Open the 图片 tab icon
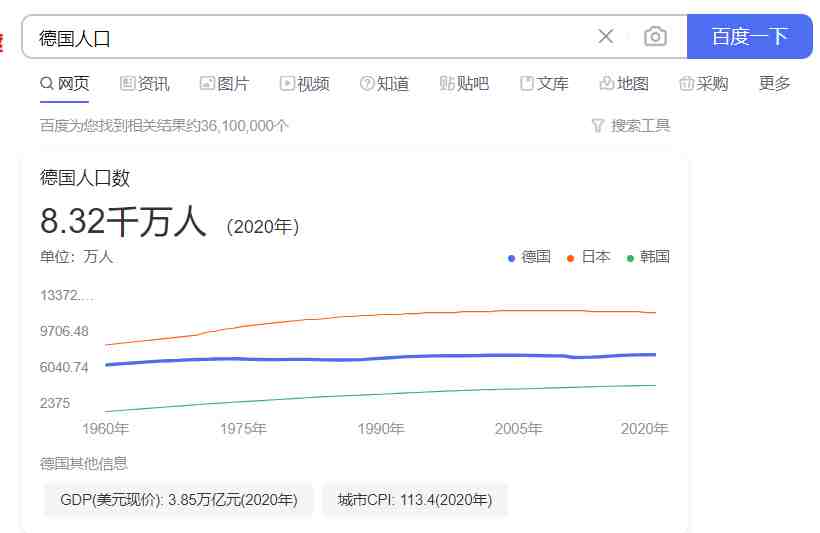Image resolution: width=820 pixels, height=533 pixels. [207, 83]
